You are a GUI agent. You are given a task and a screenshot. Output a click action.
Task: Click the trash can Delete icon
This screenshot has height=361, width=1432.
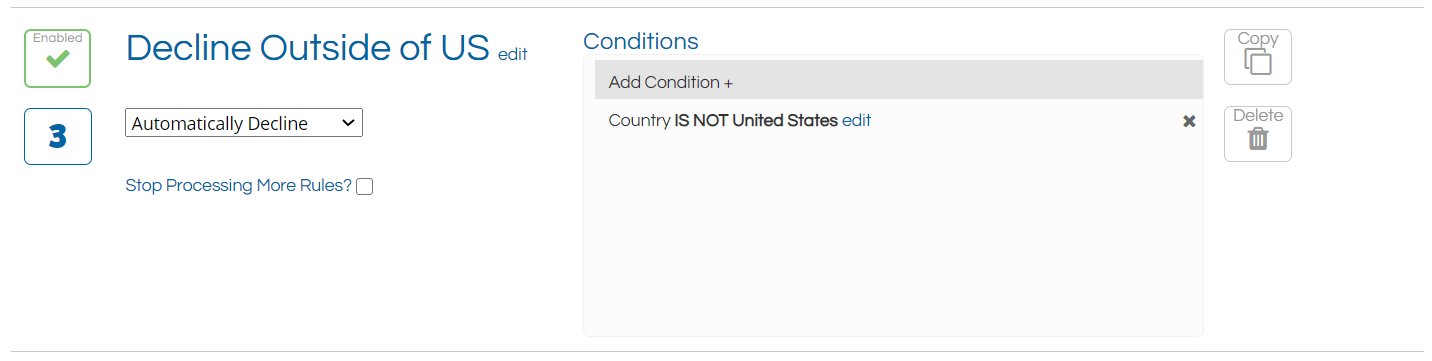click(x=1258, y=139)
